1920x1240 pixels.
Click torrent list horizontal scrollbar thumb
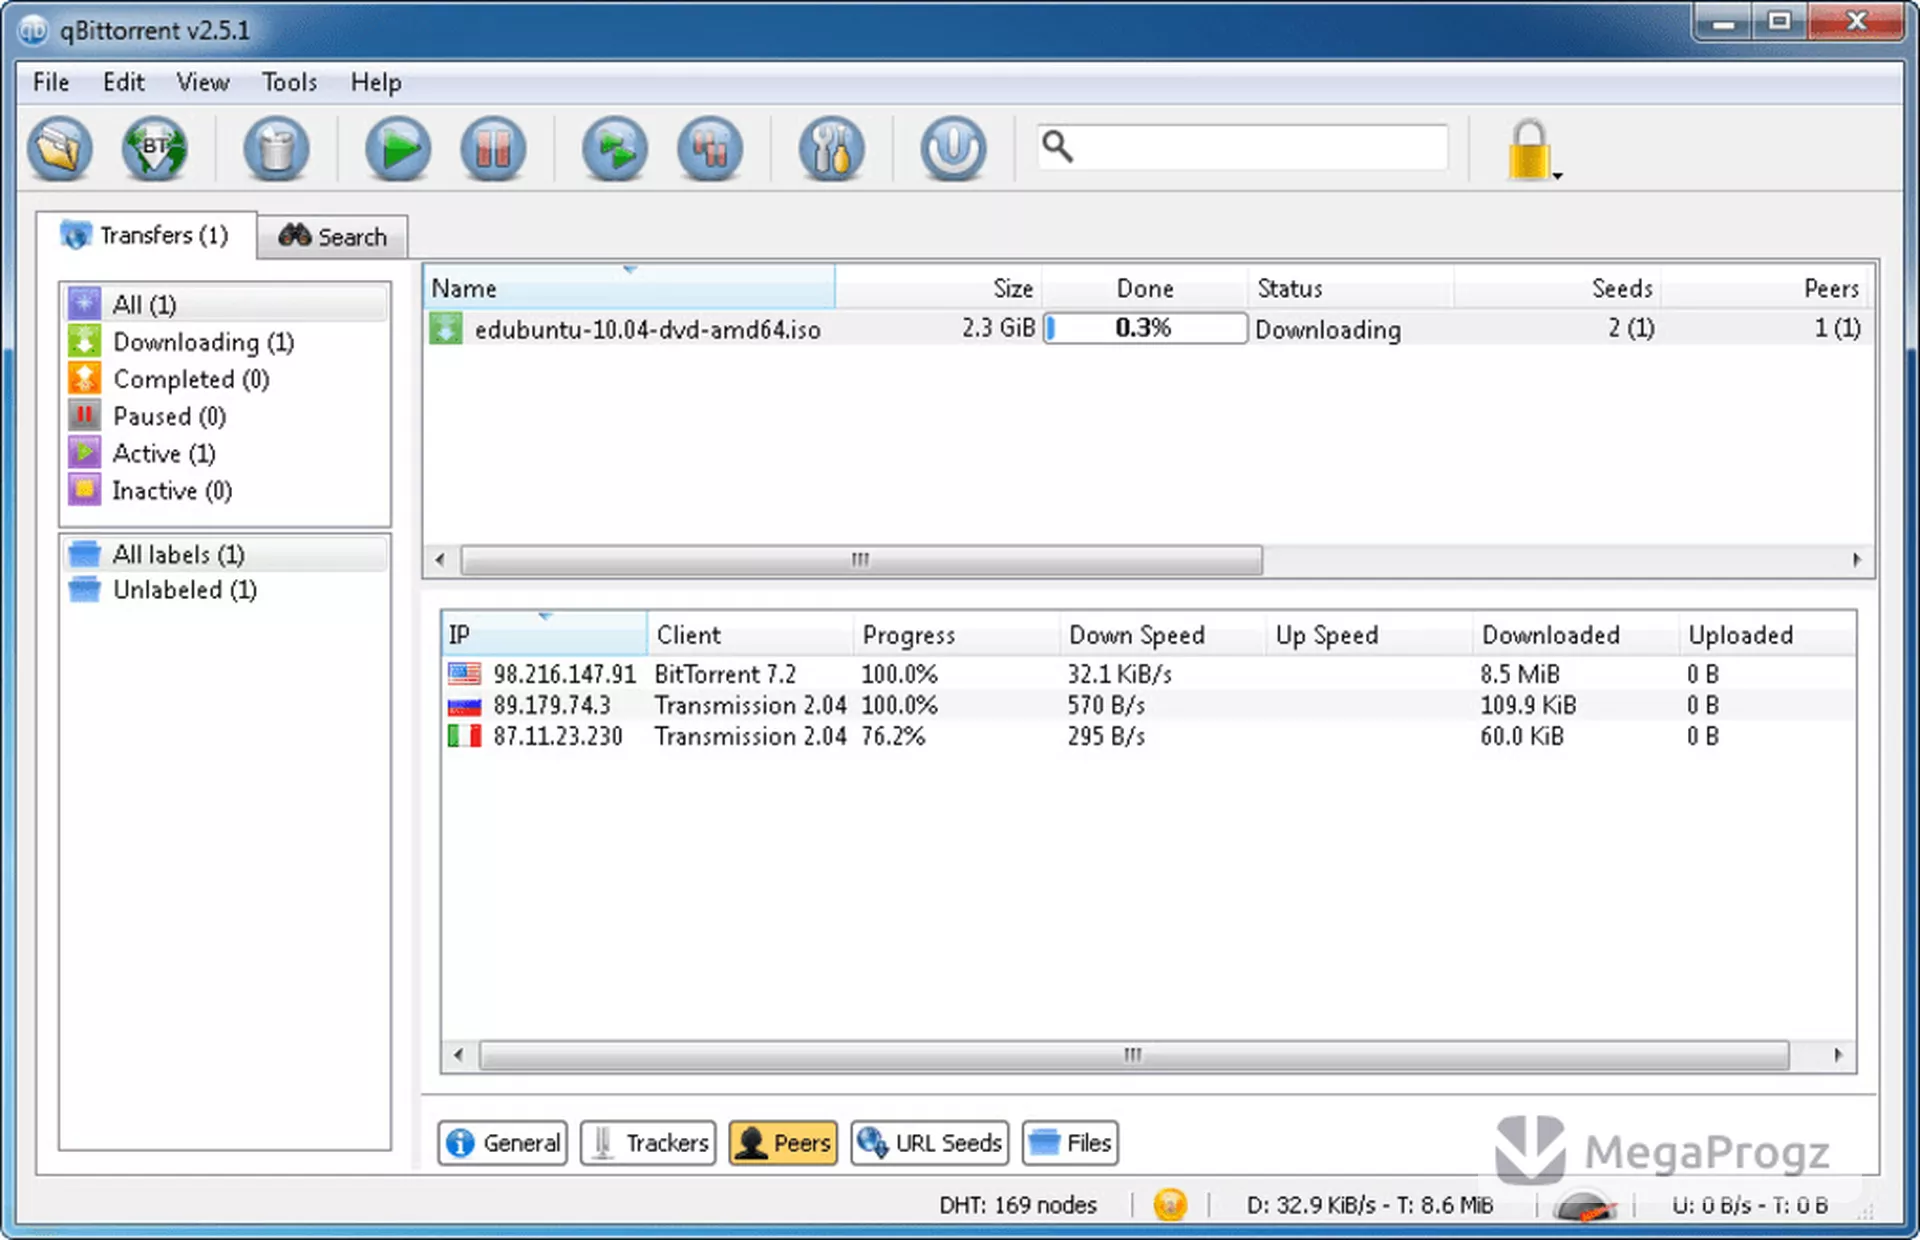[861, 559]
